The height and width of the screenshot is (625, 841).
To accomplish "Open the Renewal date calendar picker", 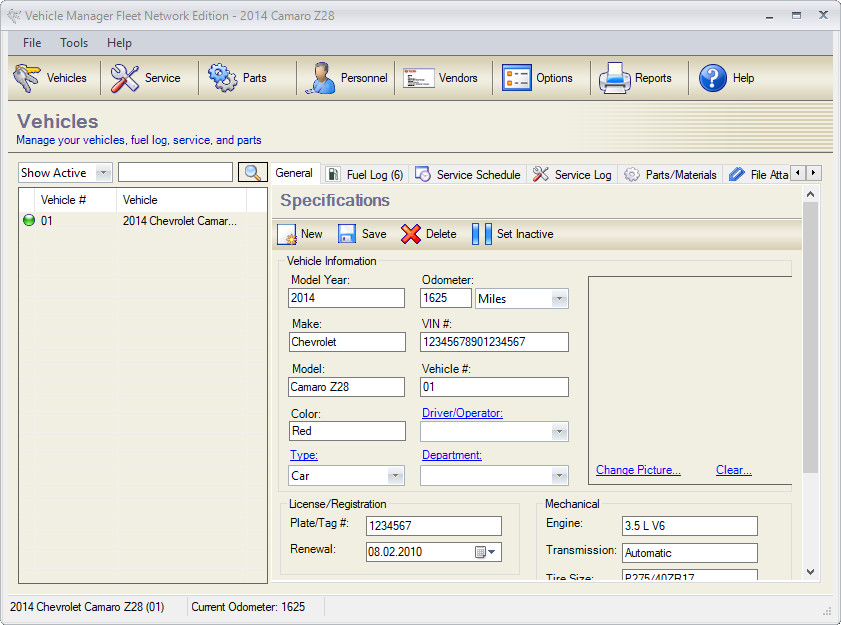I will point(486,552).
